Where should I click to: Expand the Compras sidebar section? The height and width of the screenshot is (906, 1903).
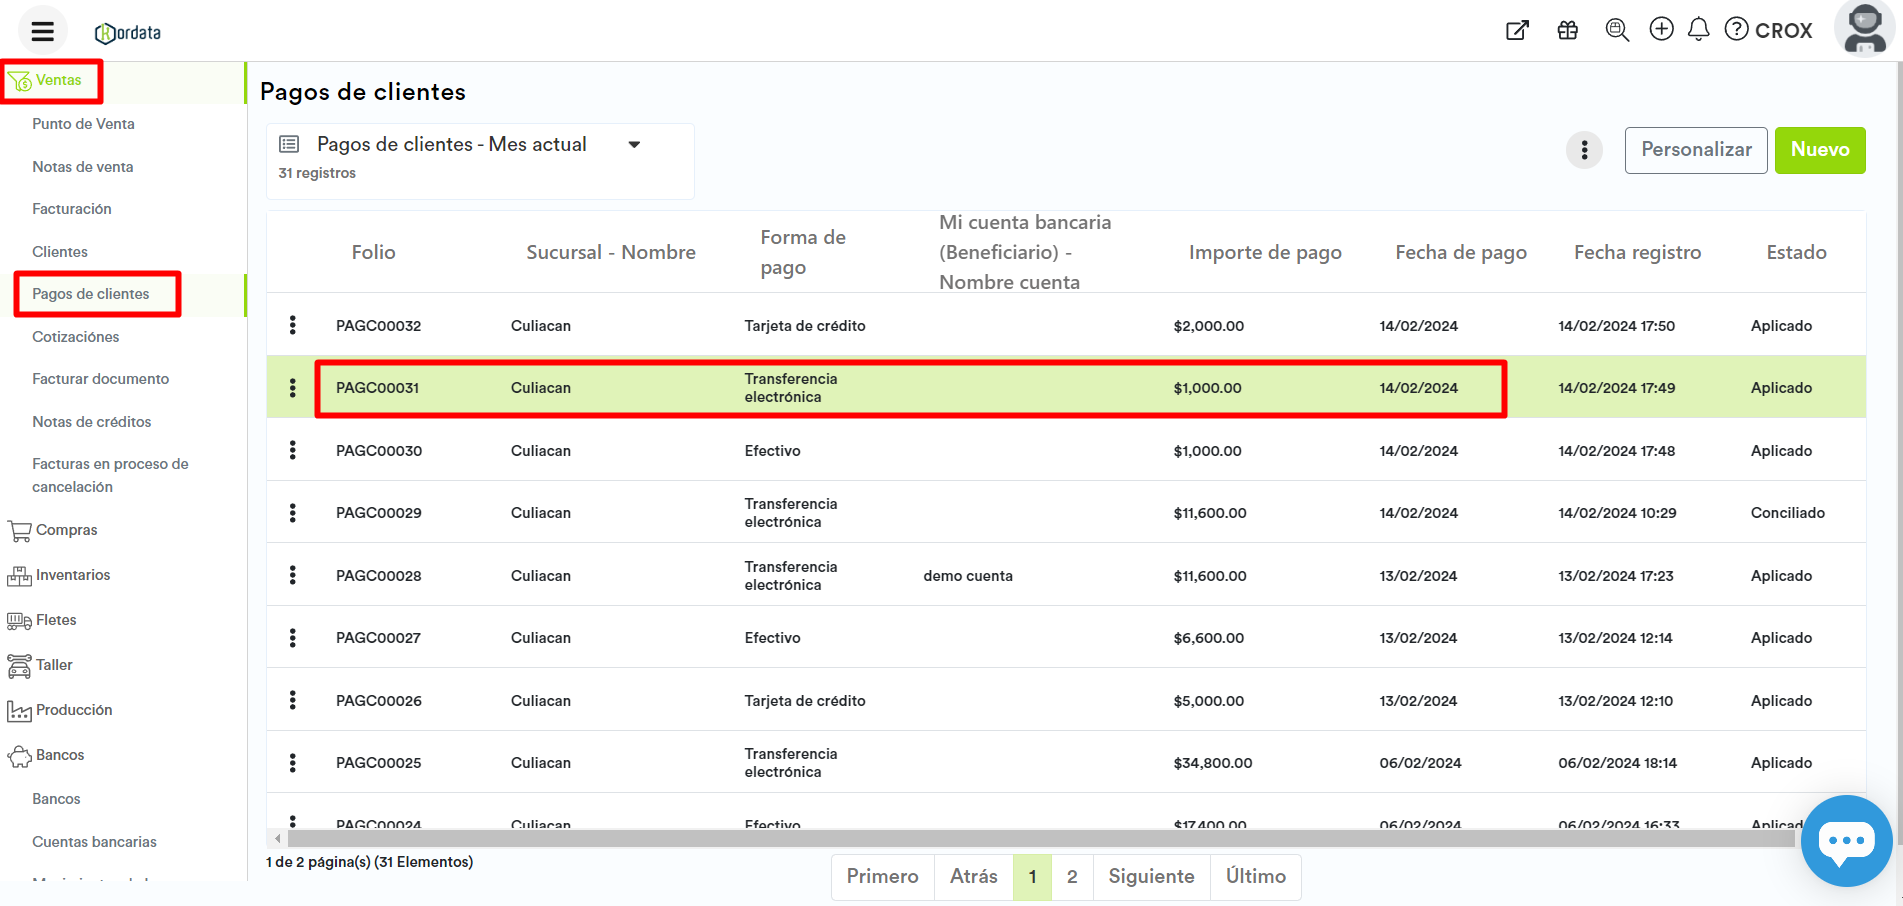click(66, 530)
